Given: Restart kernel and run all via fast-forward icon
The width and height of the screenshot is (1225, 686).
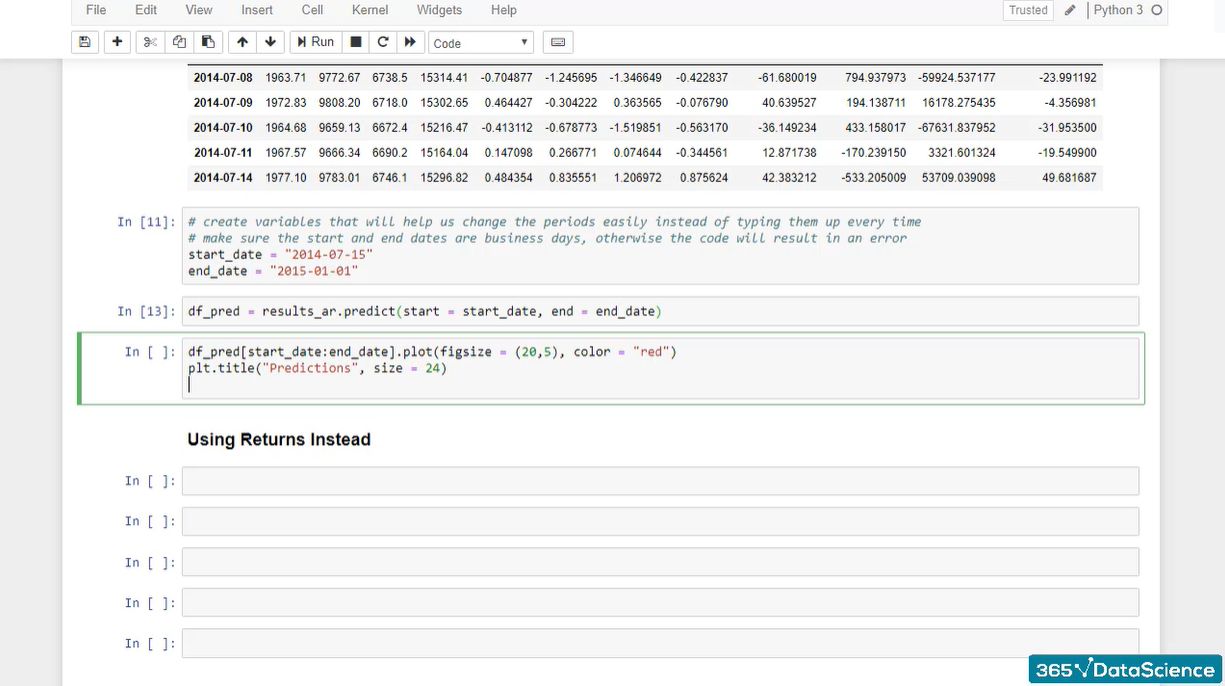Looking at the screenshot, I should [x=410, y=41].
